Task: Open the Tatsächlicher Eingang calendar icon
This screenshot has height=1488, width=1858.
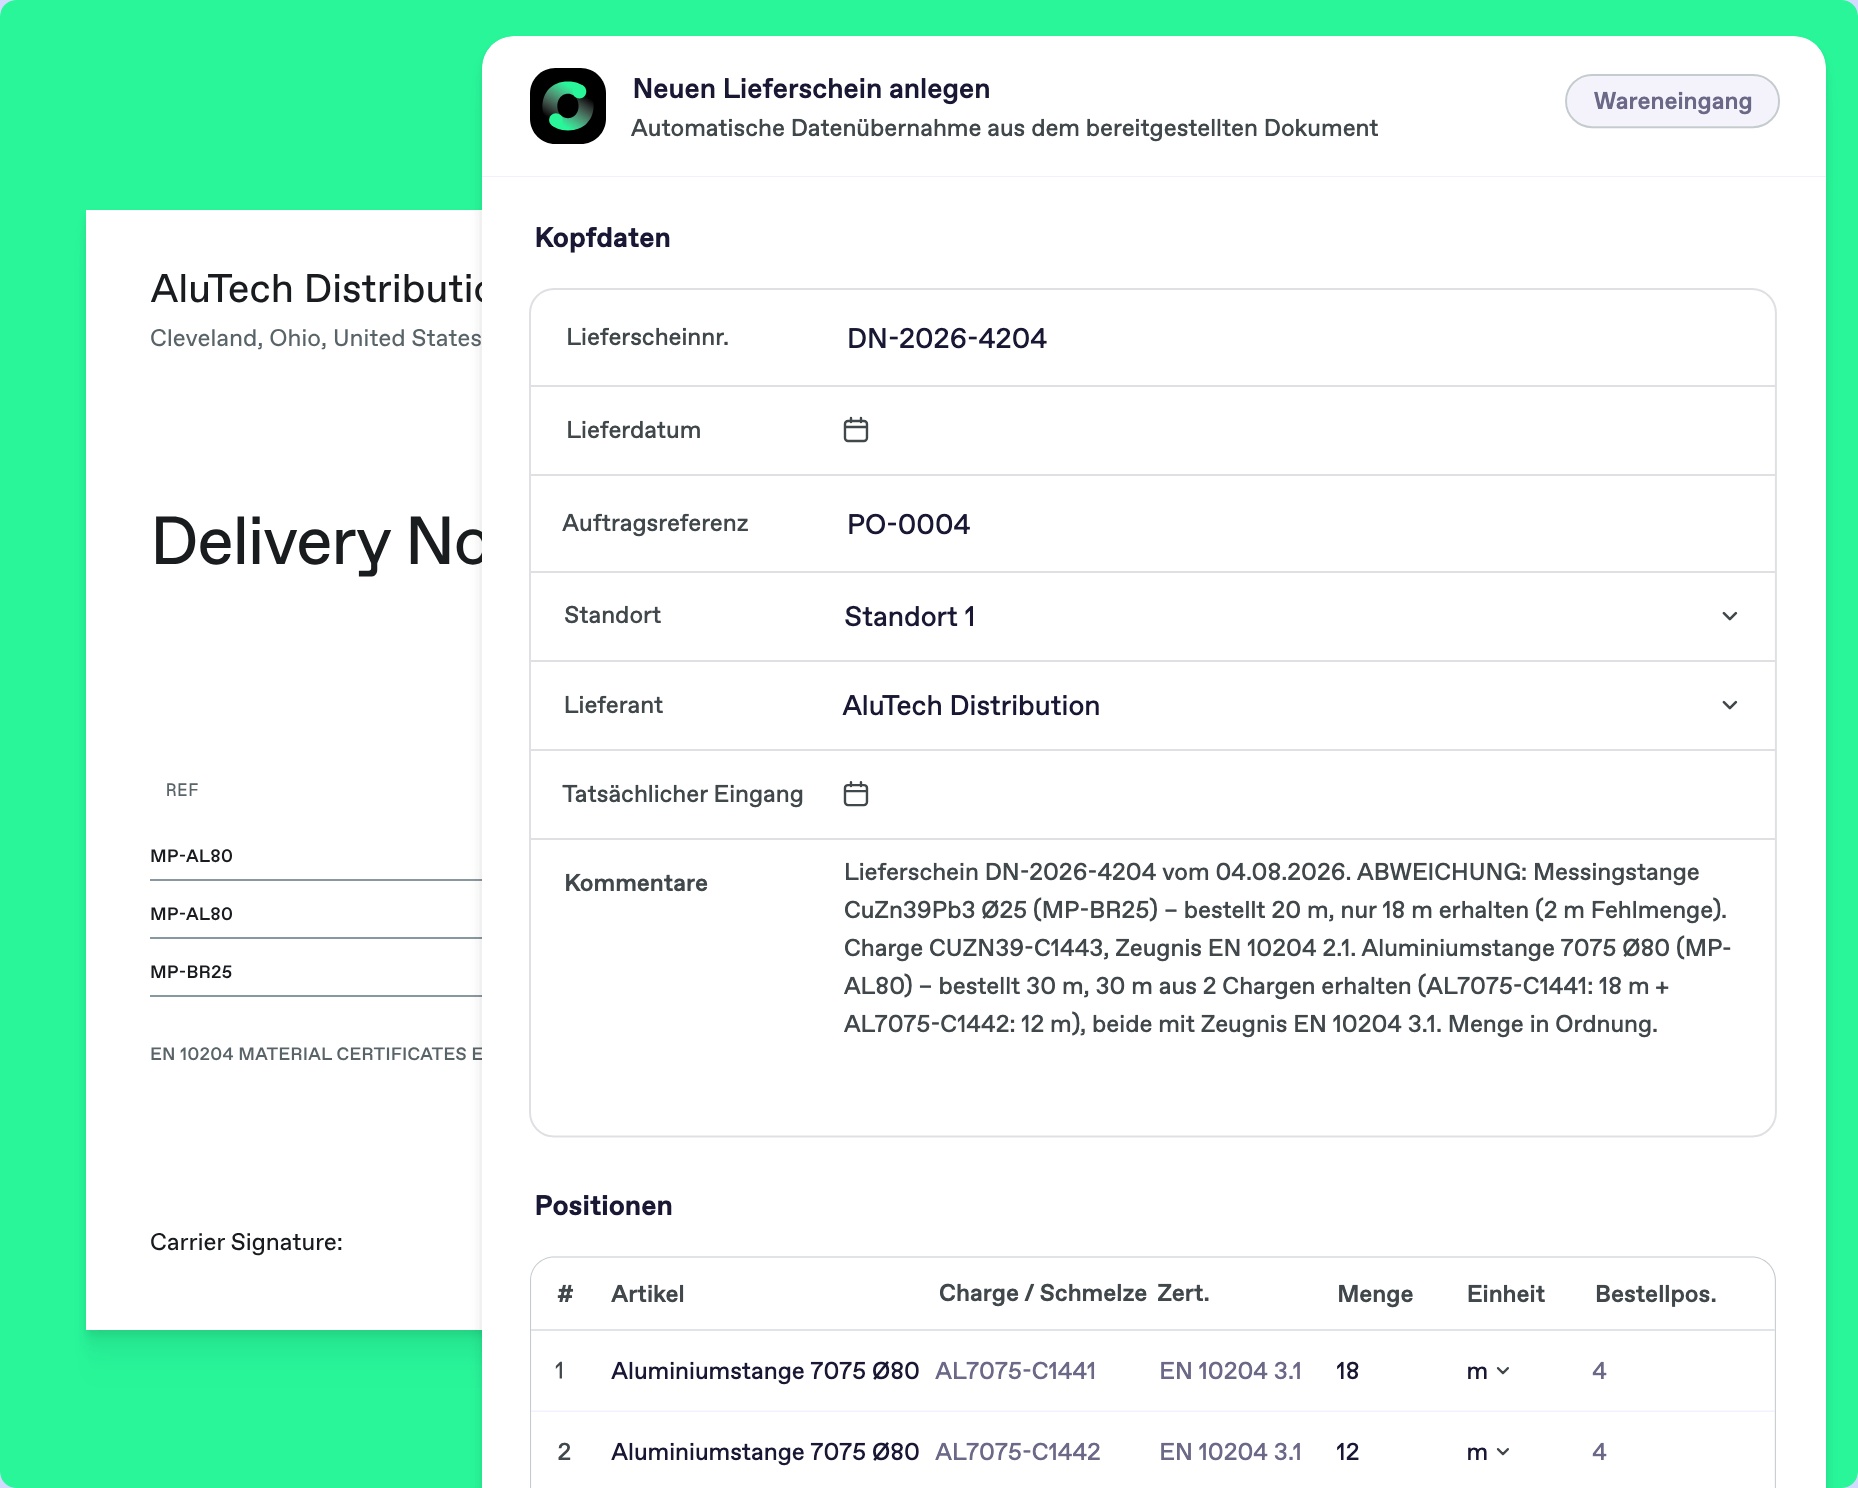Action: tap(856, 794)
